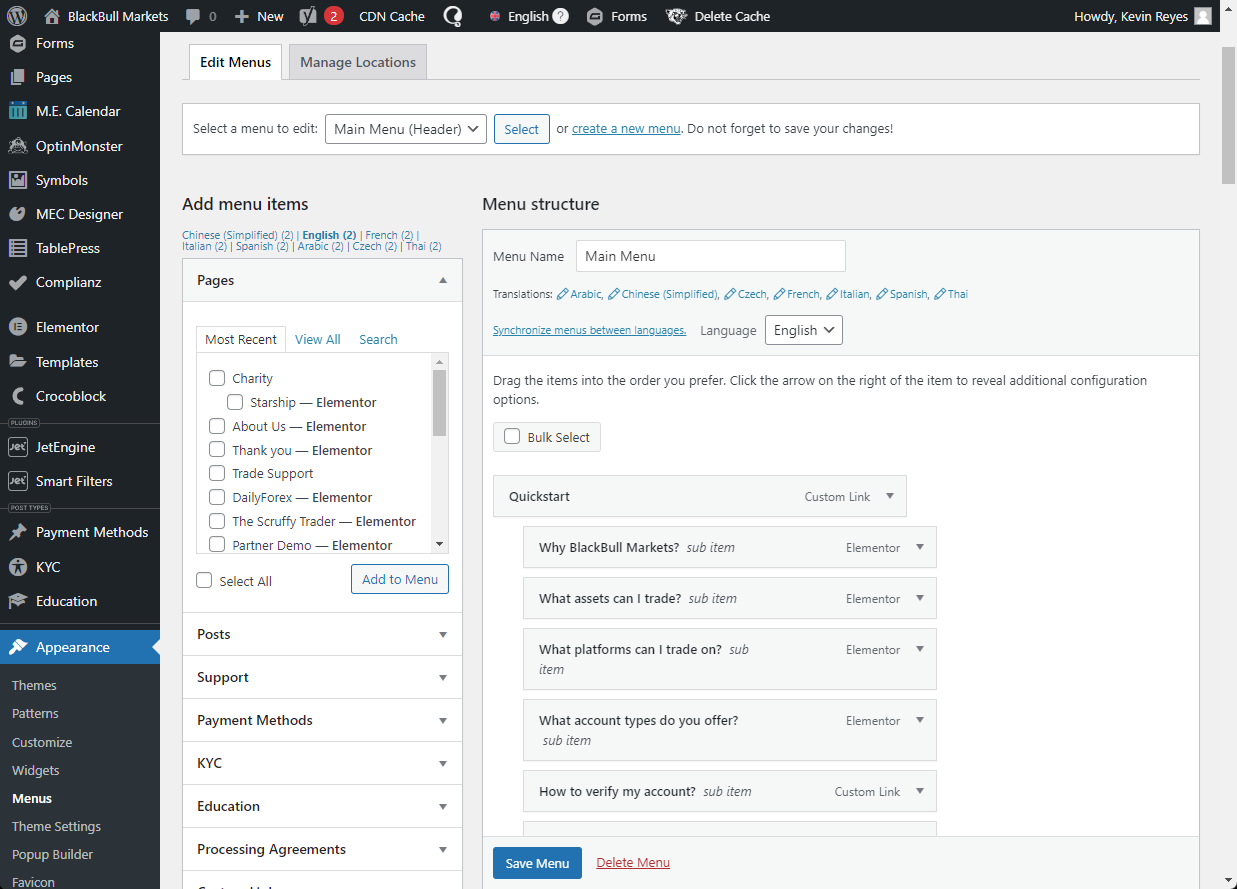Open Crocoblock sidebar icon
This screenshot has width=1237, height=889.
click(17, 396)
